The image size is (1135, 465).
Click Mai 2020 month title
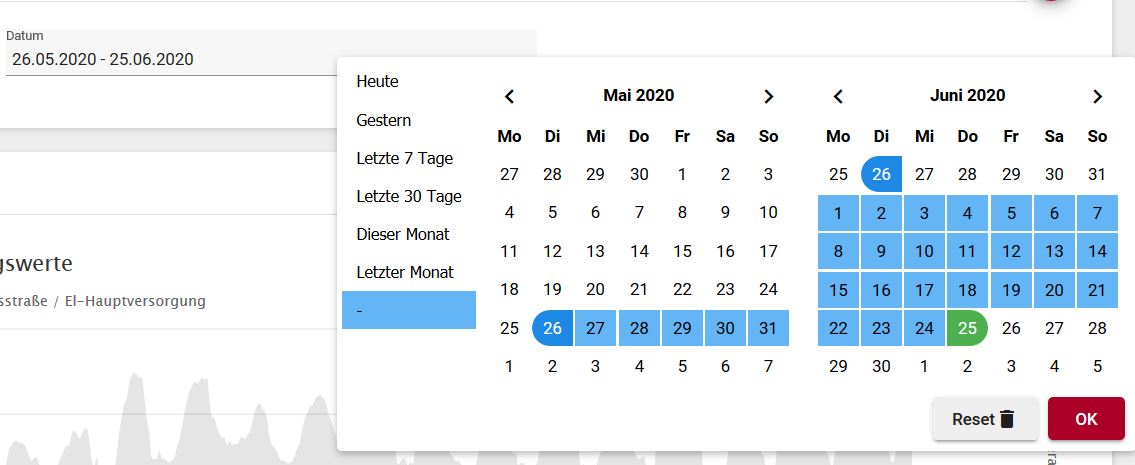(x=638, y=96)
